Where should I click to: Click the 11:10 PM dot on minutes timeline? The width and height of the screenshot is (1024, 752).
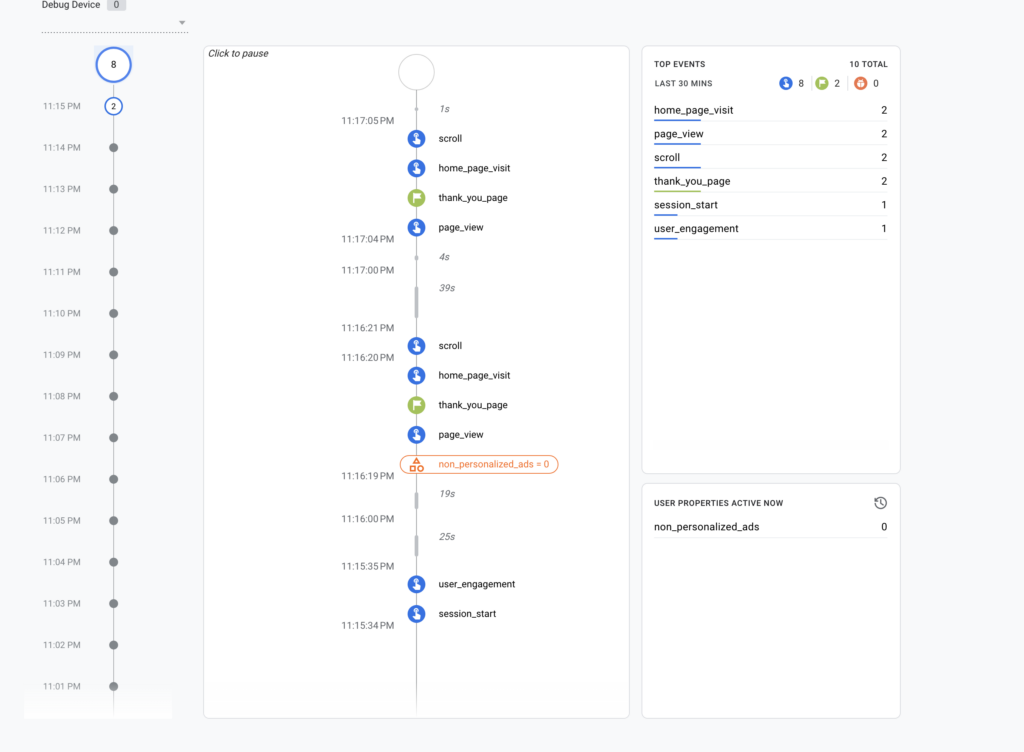113,314
